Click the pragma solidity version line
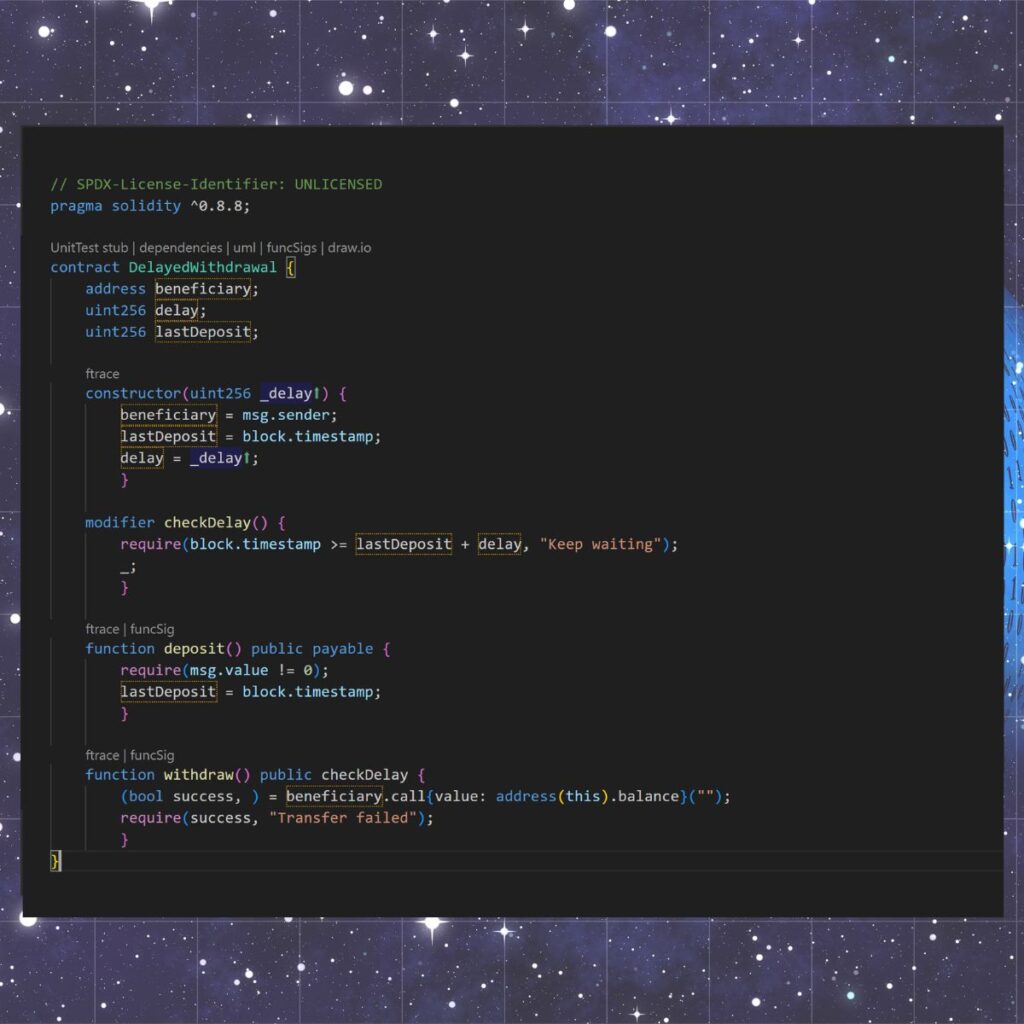Viewport: 1024px width, 1024px height. pyautogui.click(x=151, y=205)
